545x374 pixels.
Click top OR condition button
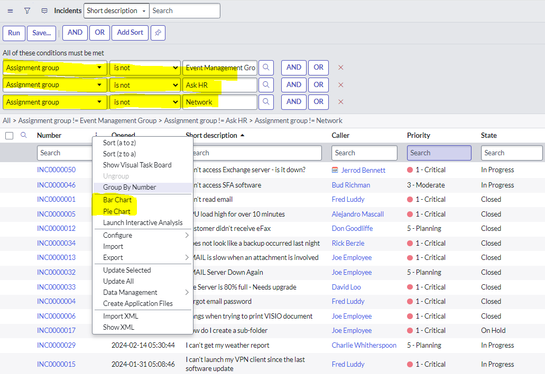point(99,33)
